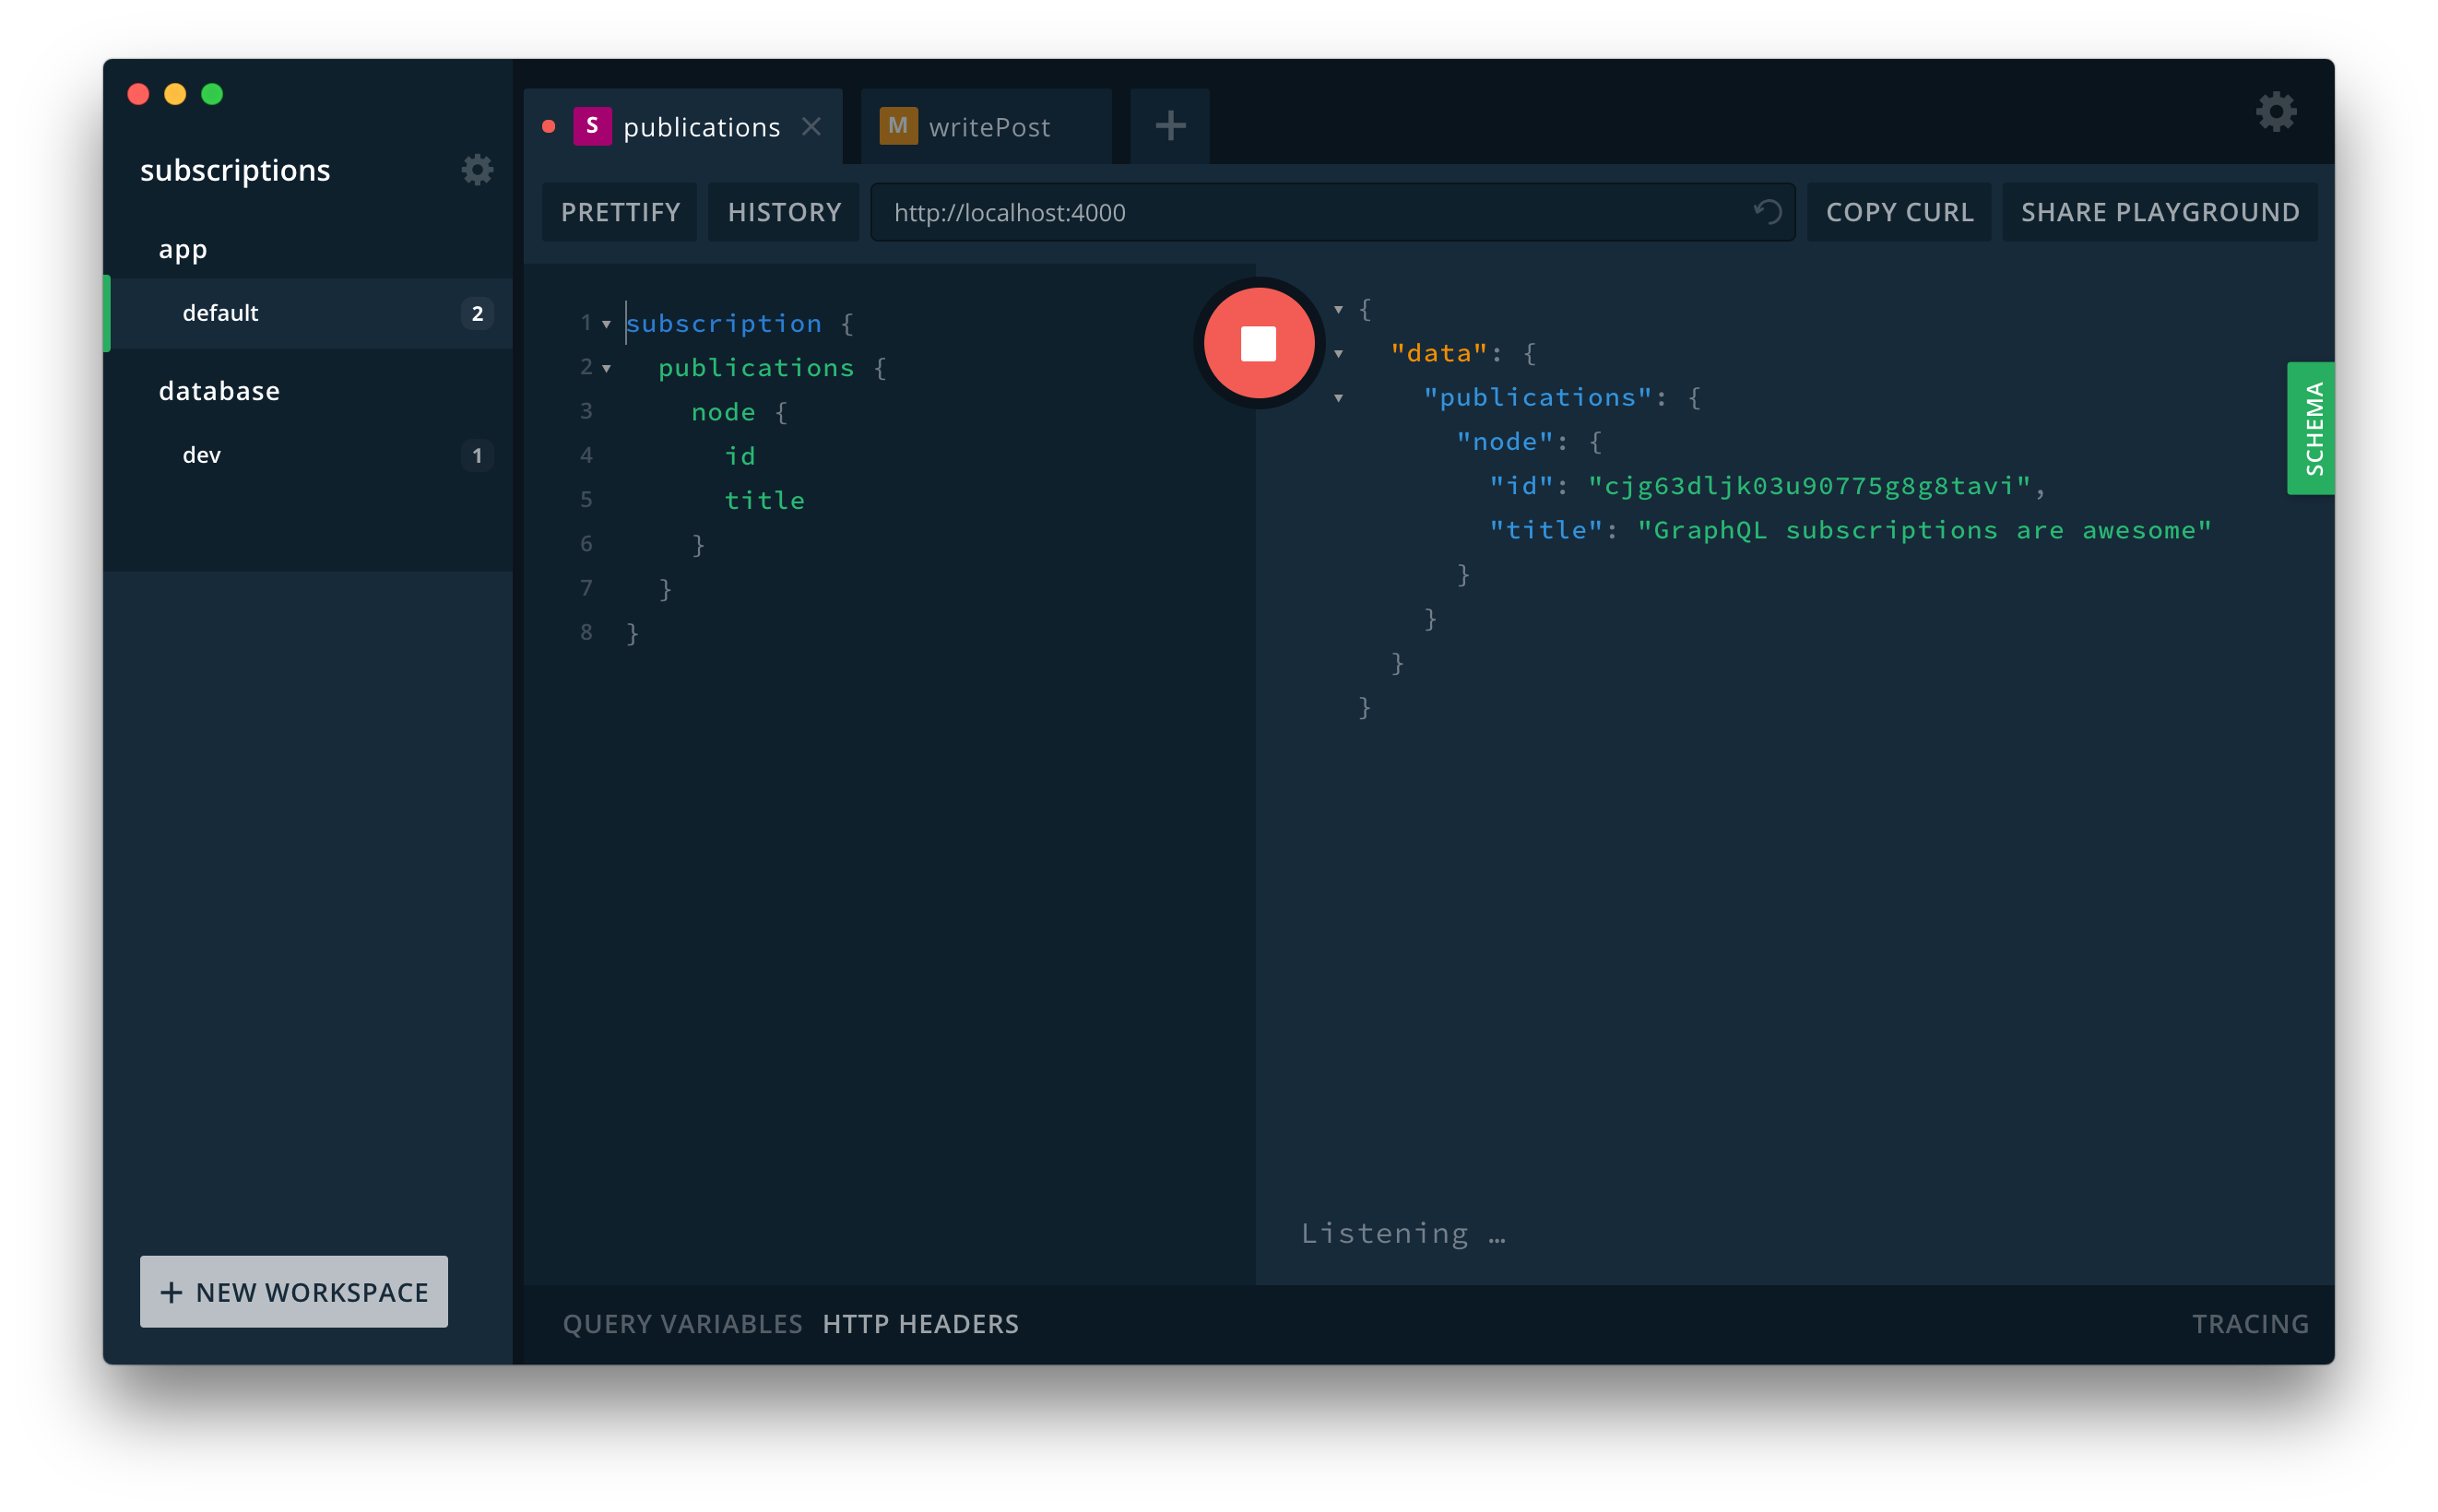Image resolution: width=2438 pixels, height=1512 pixels.
Task: Click the COPY CURL button
Action: [x=1898, y=212]
